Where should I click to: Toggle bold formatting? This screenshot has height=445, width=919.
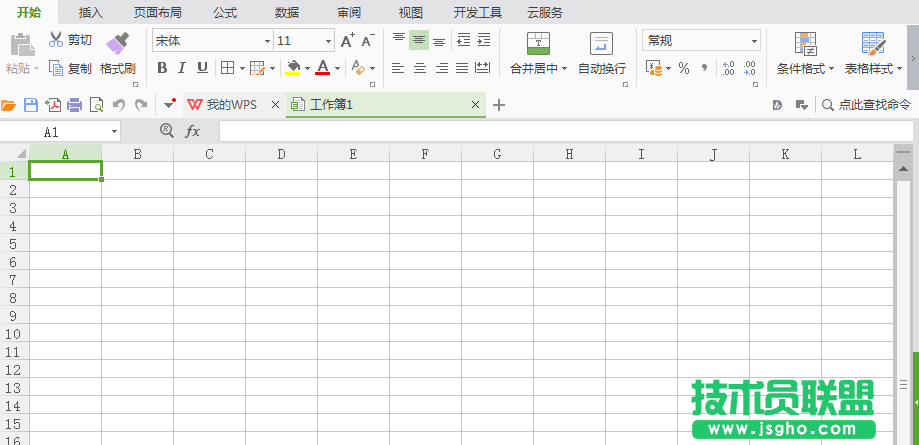[x=162, y=68]
